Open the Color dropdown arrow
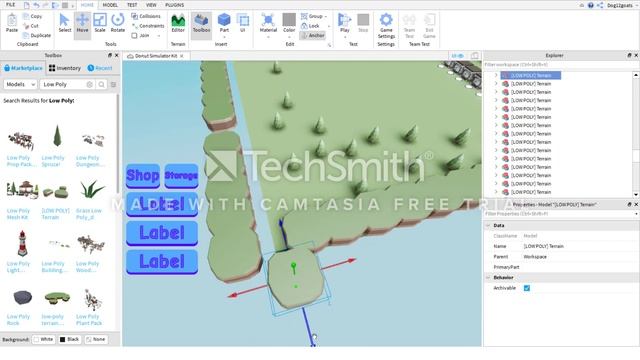 [x=289, y=37]
